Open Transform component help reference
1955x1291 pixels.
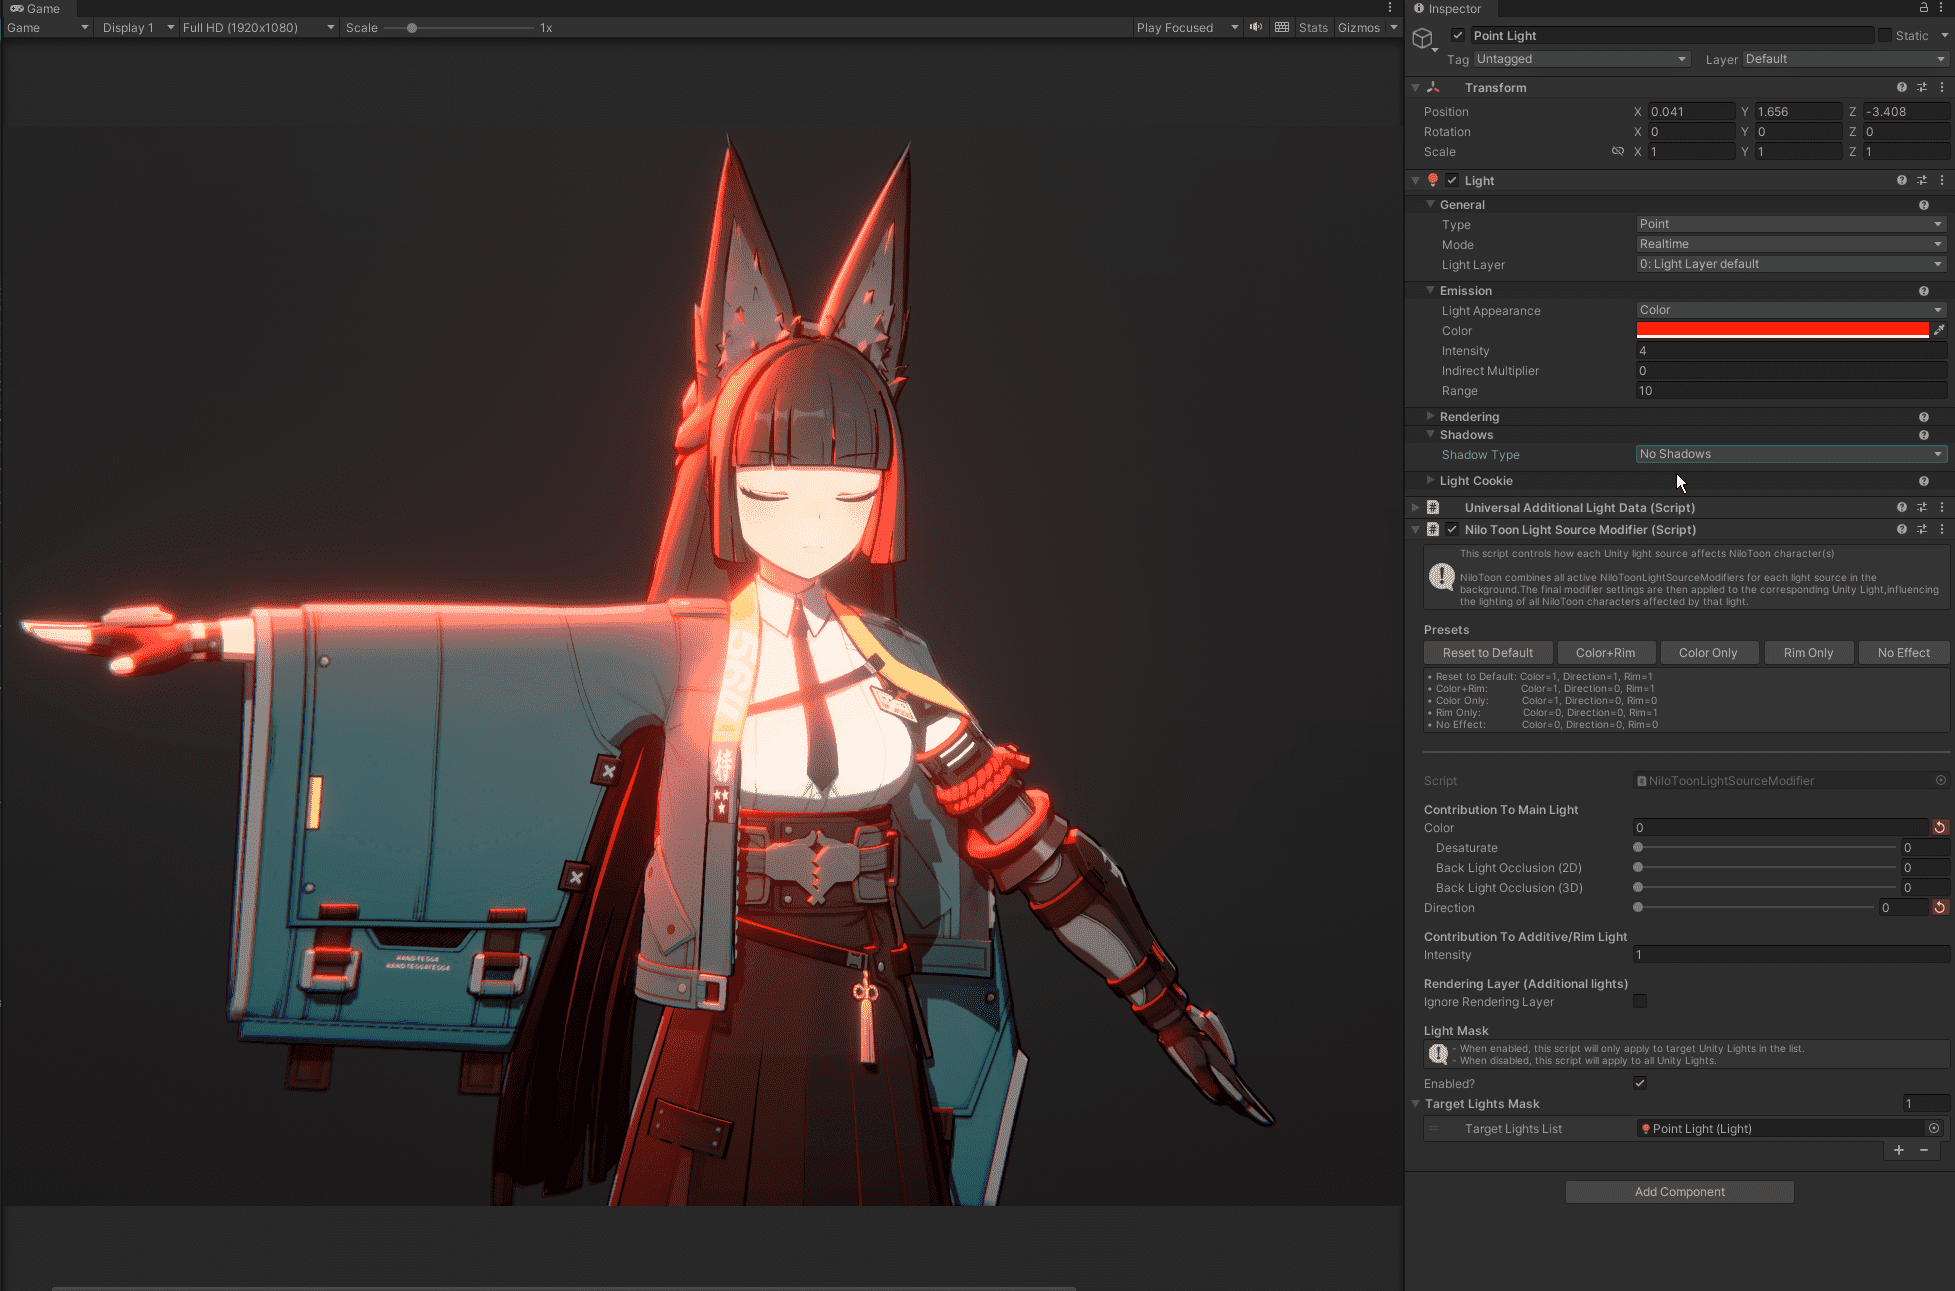point(1902,88)
